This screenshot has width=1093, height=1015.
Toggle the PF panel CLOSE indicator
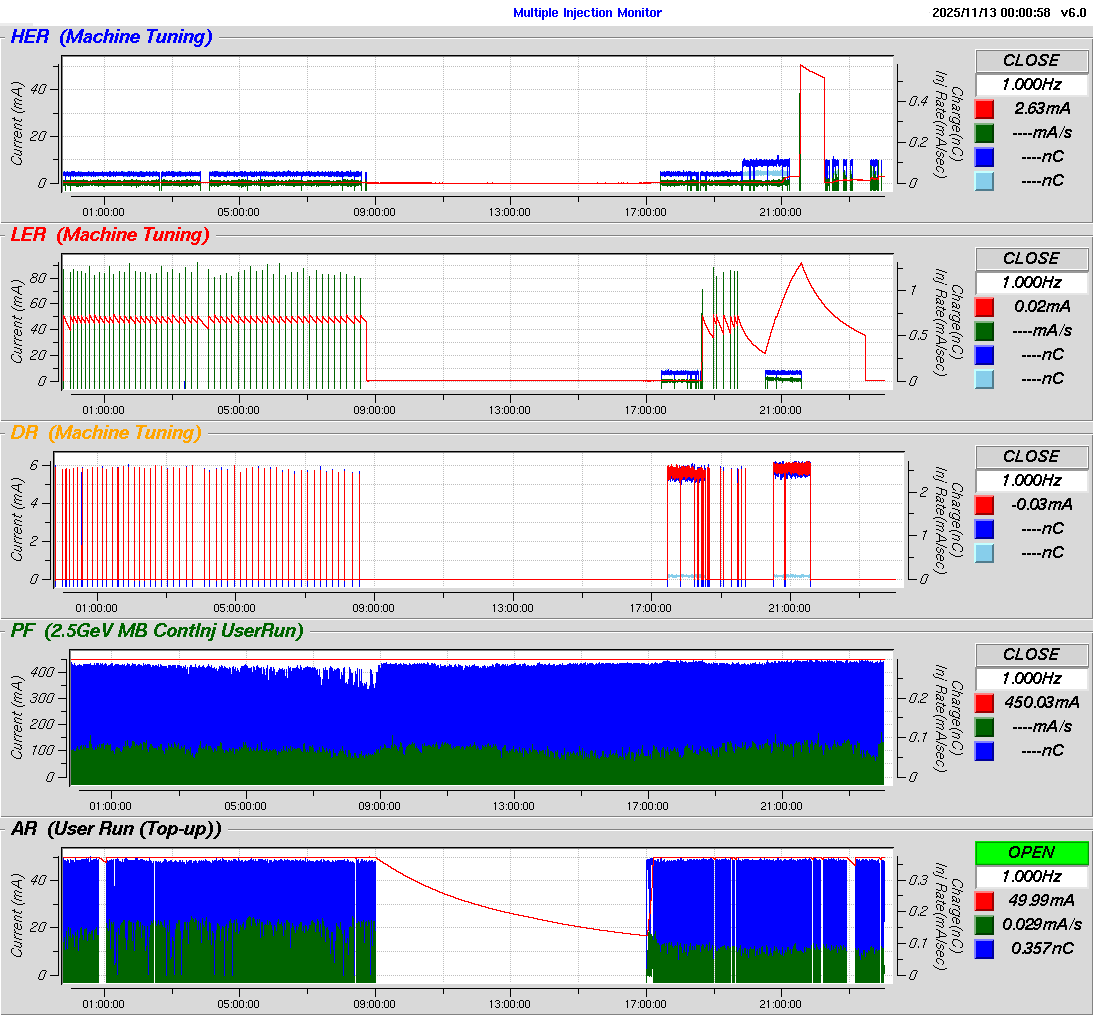(x=1031, y=654)
